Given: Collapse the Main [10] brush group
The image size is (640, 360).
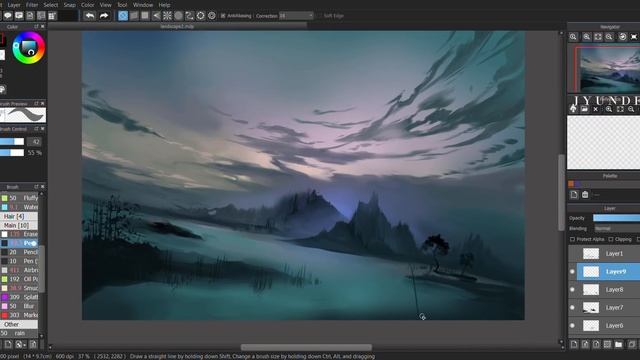Looking at the screenshot, I should [19, 225].
